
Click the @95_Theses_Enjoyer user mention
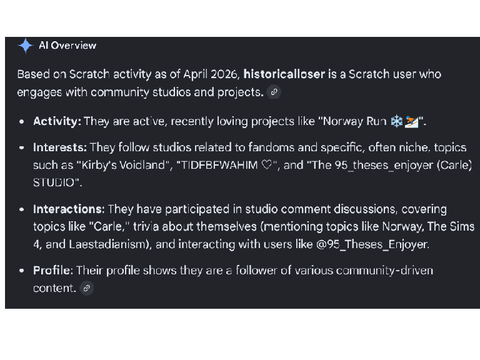click(x=372, y=245)
